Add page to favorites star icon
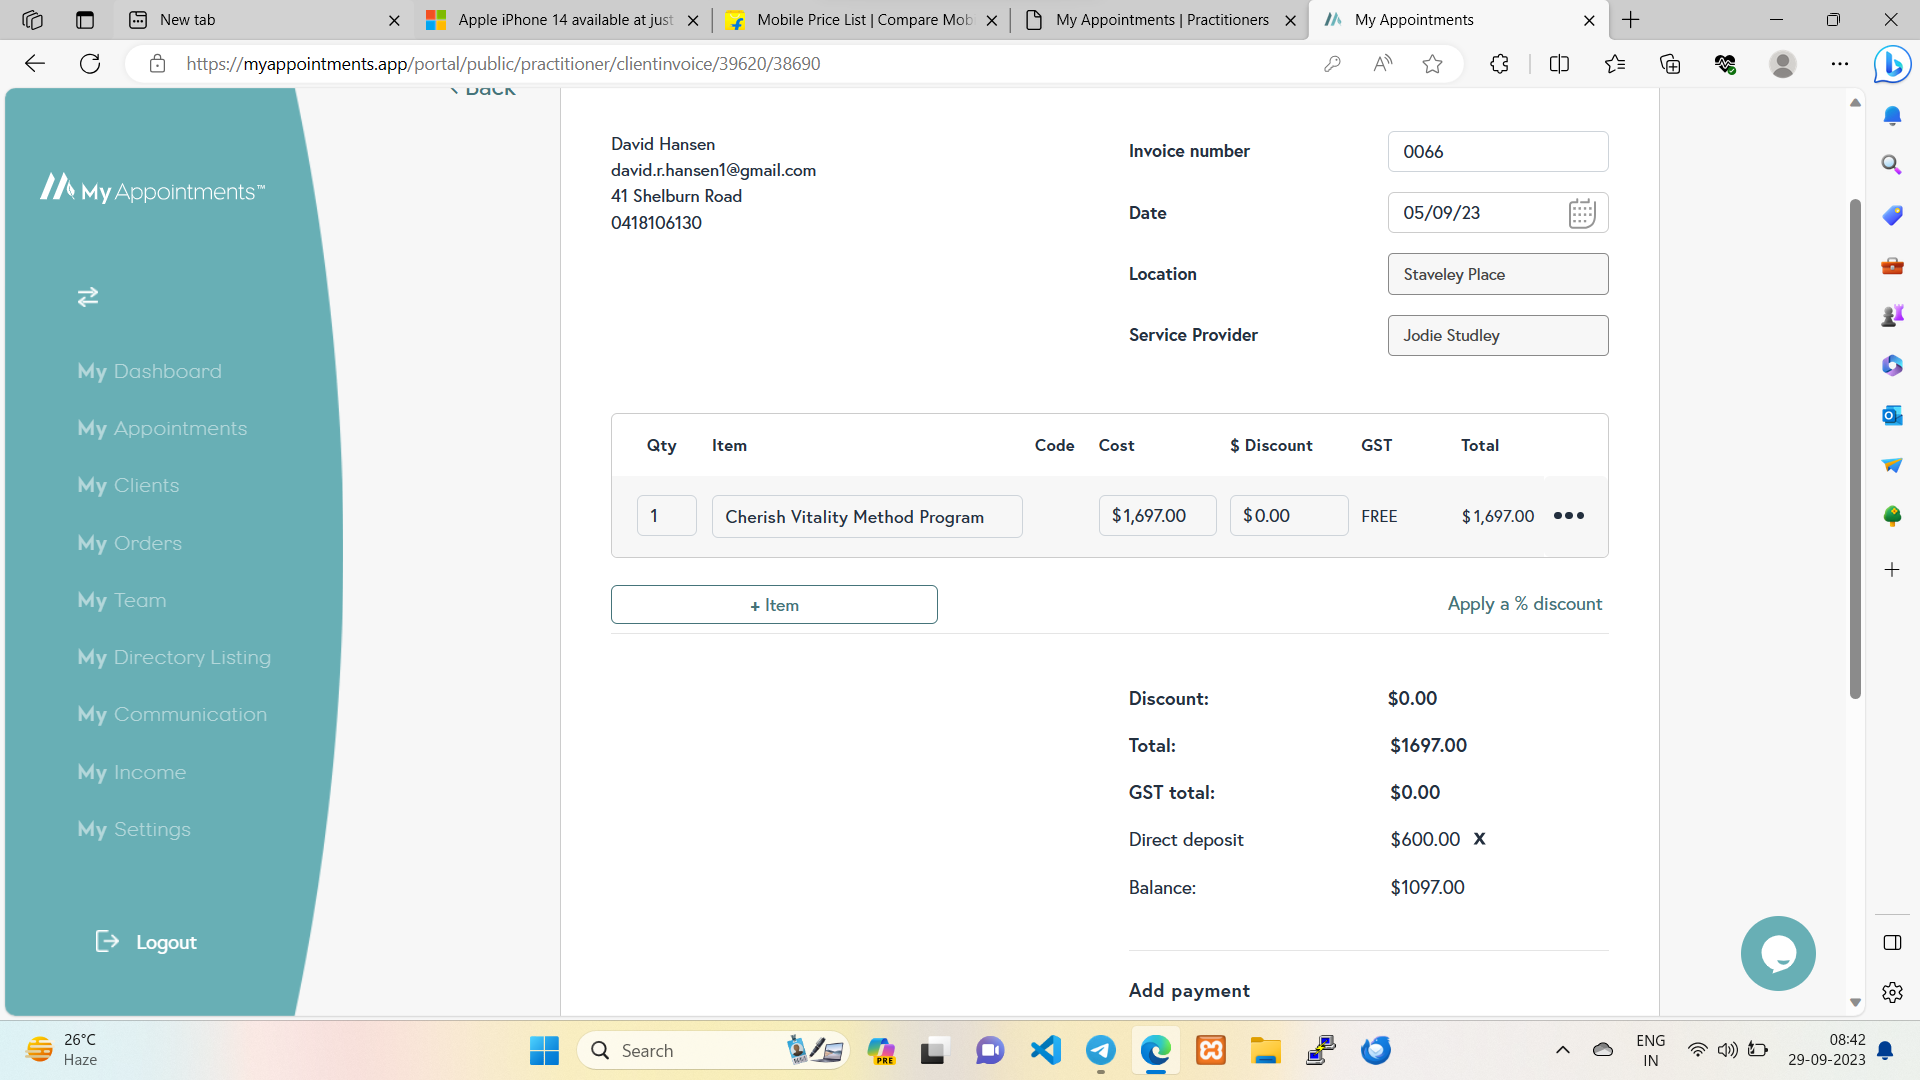Image resolution: width=1920 pixels, height=1080 pixels. coord(1432,64)
